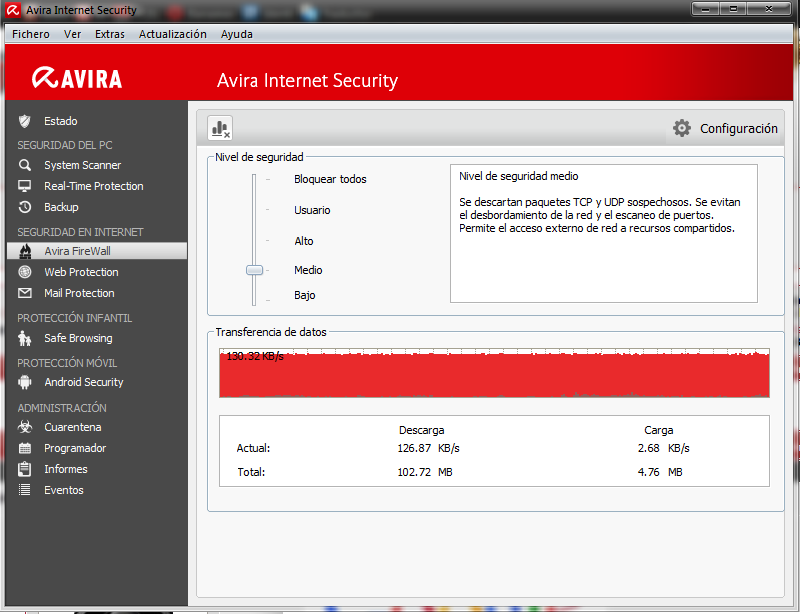The image size is (800, 614).
Task: Select Avira FireWall in the sidebar
Action: [97, 251]
